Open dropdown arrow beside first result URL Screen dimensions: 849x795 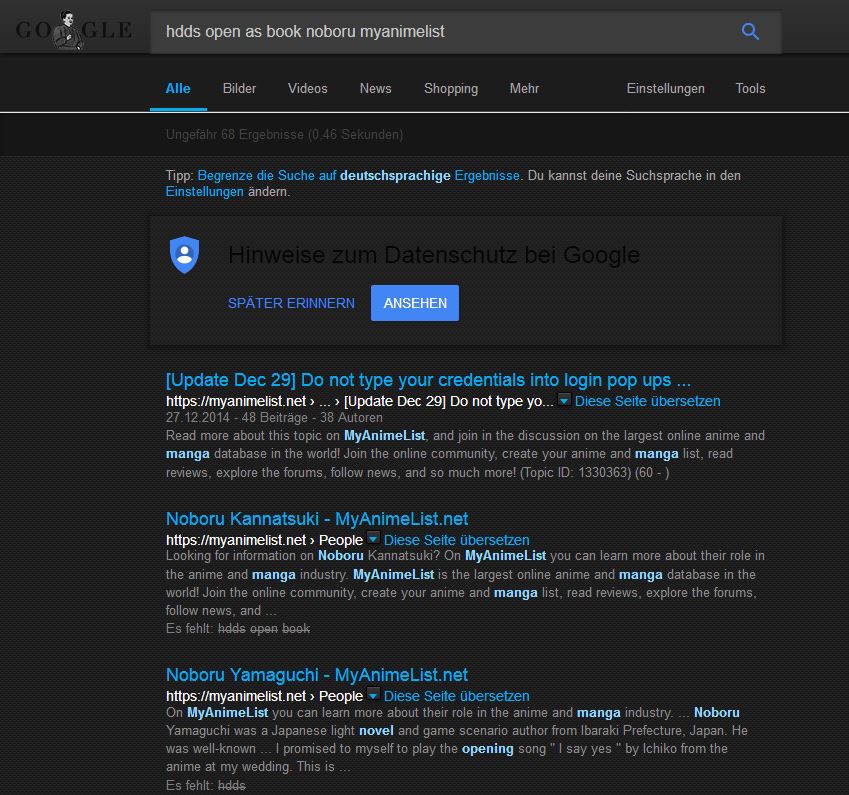click(x=565, y=400)
